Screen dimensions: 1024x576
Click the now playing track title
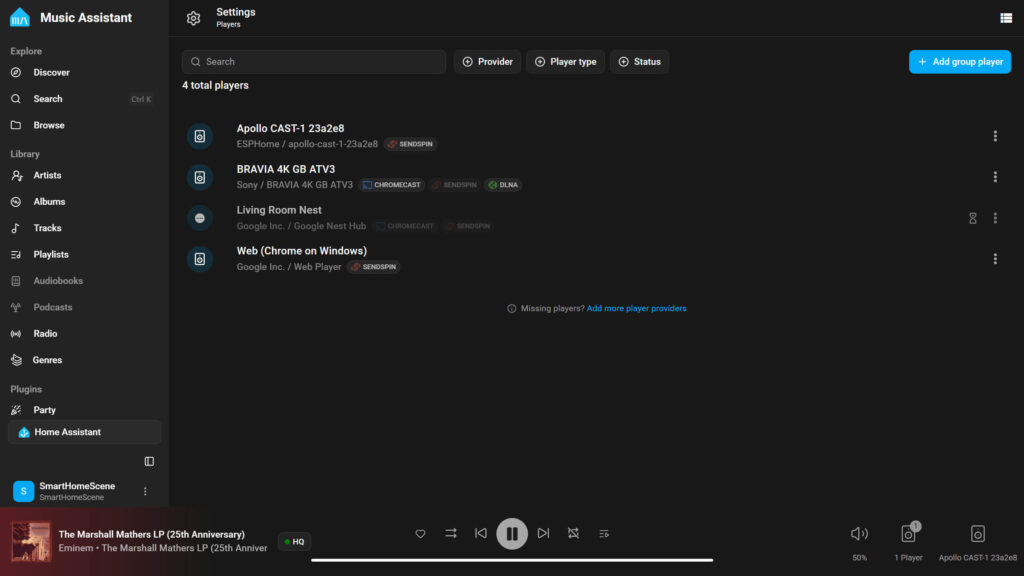click(152, 534)
